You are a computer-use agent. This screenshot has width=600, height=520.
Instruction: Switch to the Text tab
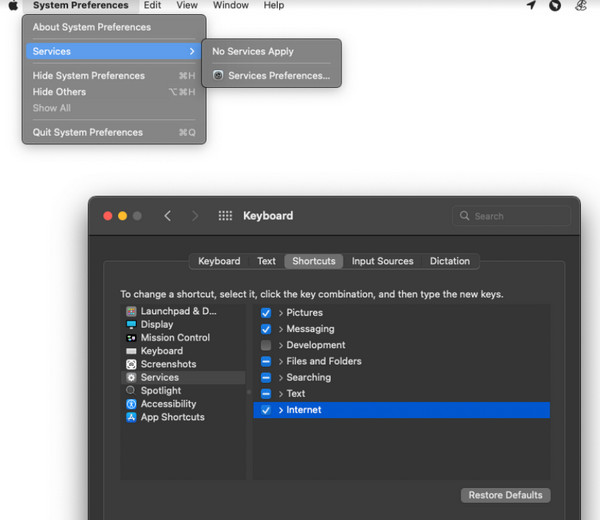click(x=266, y=261)
